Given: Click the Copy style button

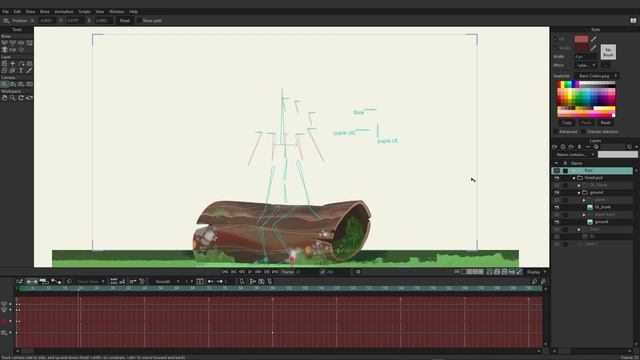Looking at the screenshot, I should 567,122.
